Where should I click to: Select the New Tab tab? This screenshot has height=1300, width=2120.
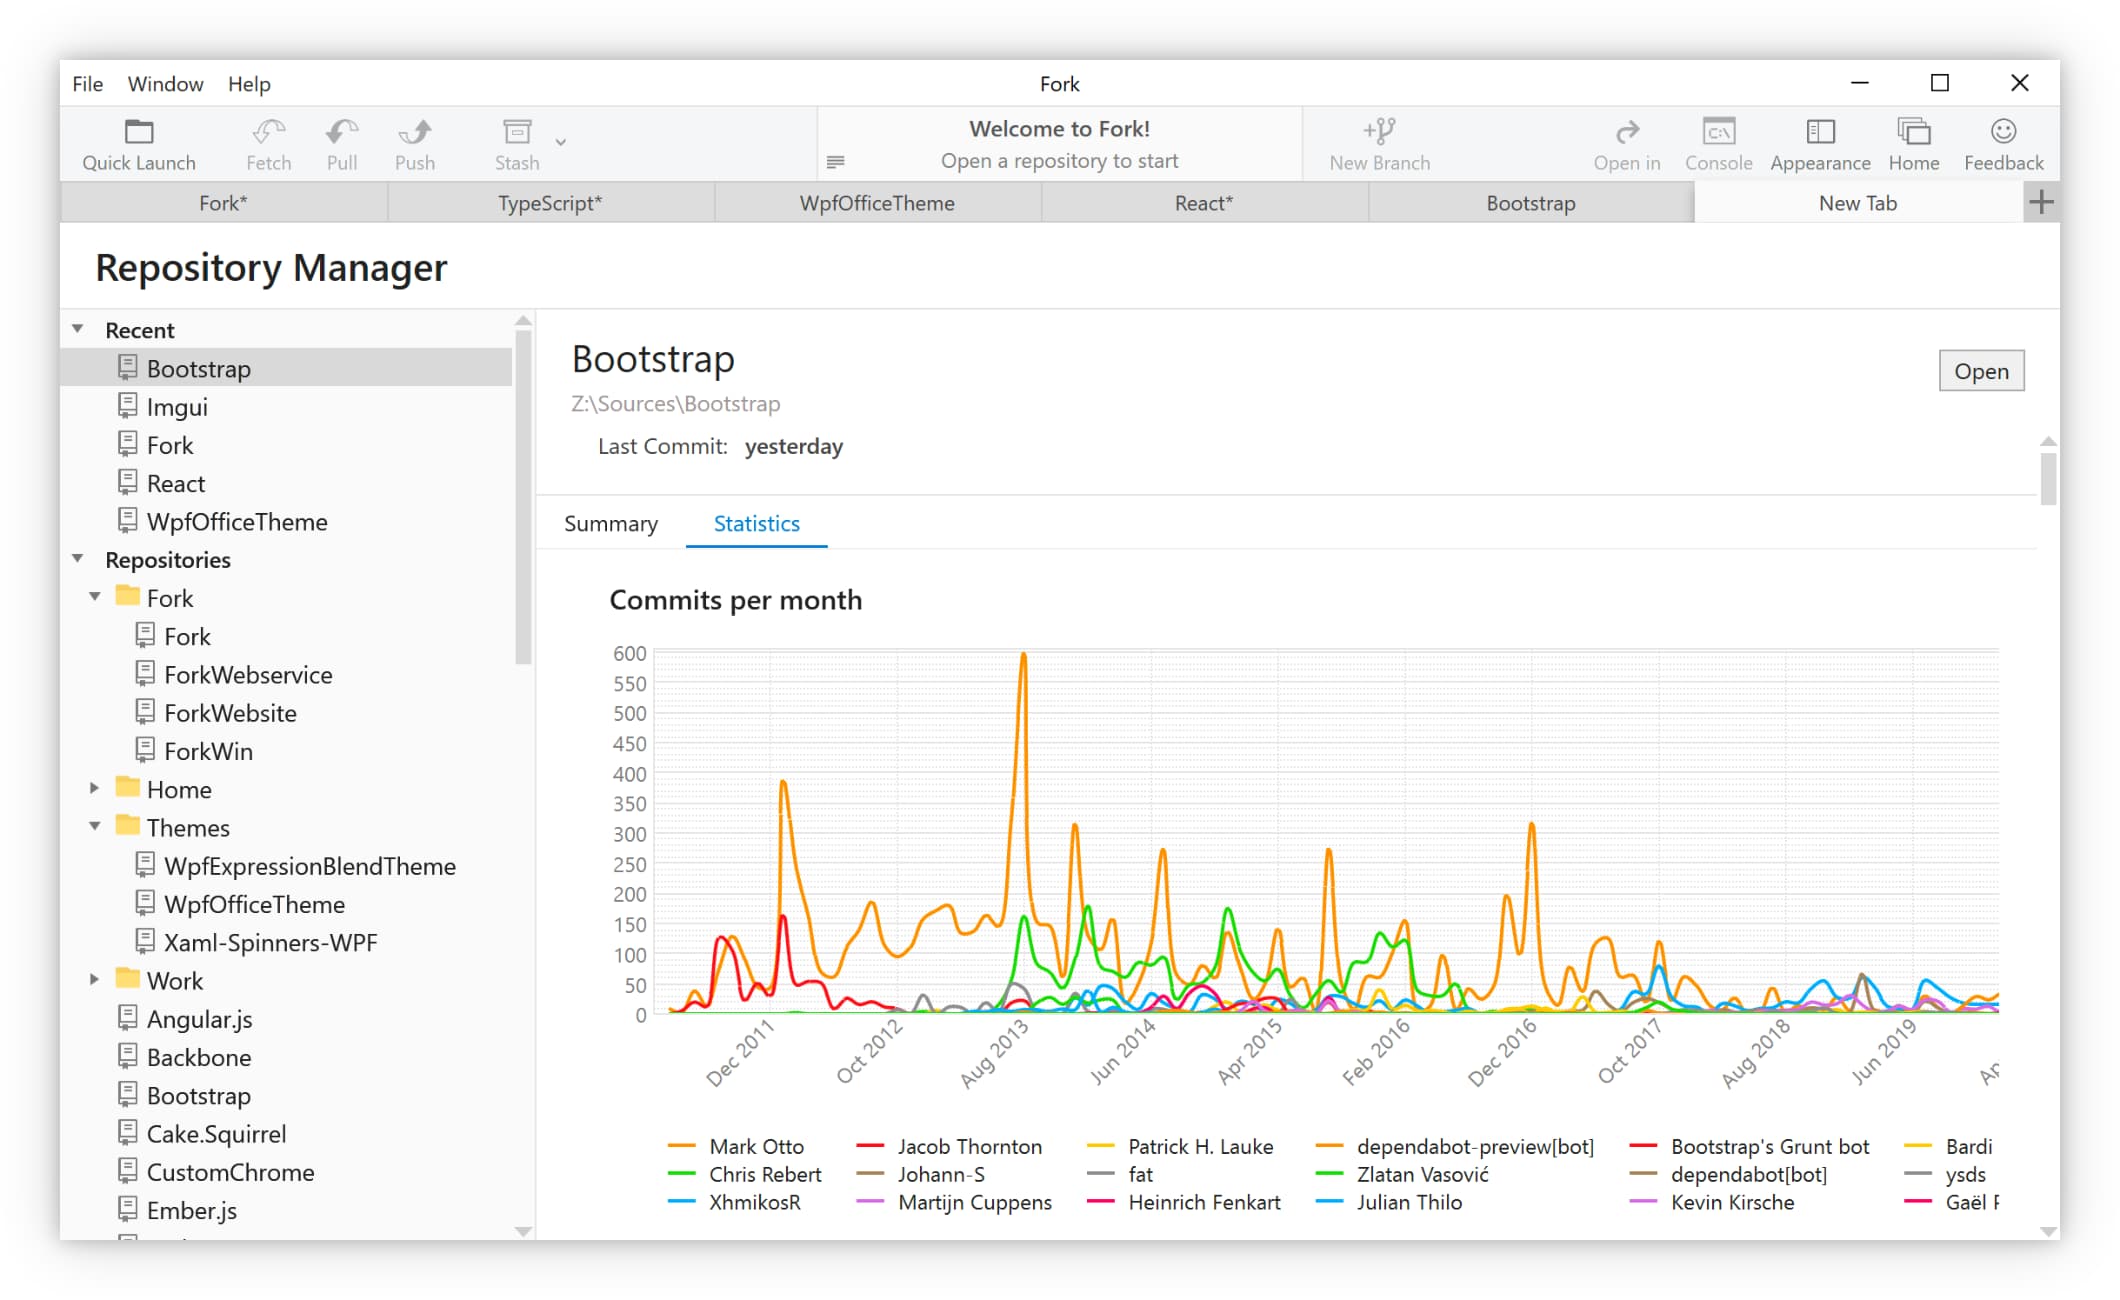[x=1858, y=203]
